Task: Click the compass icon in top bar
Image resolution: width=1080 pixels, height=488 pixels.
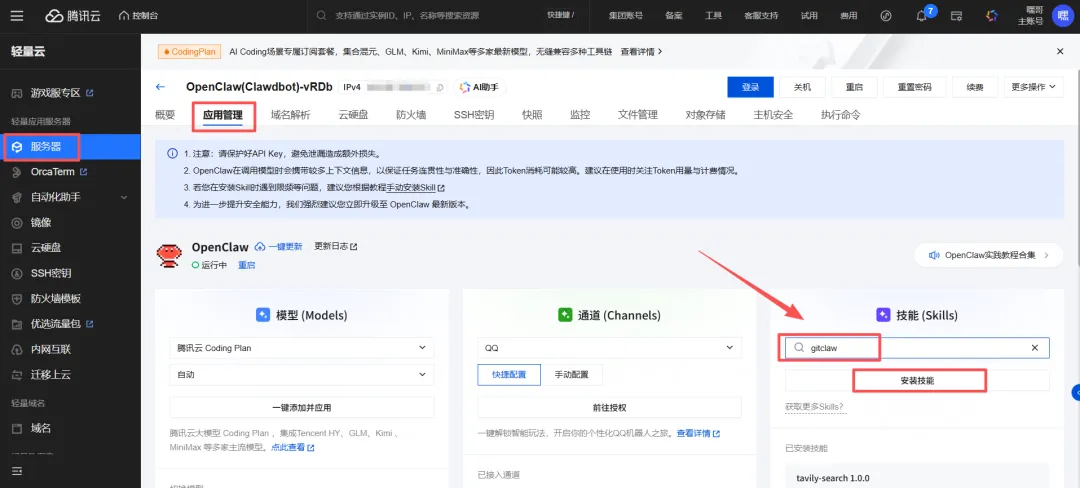Action: point(886,15)
